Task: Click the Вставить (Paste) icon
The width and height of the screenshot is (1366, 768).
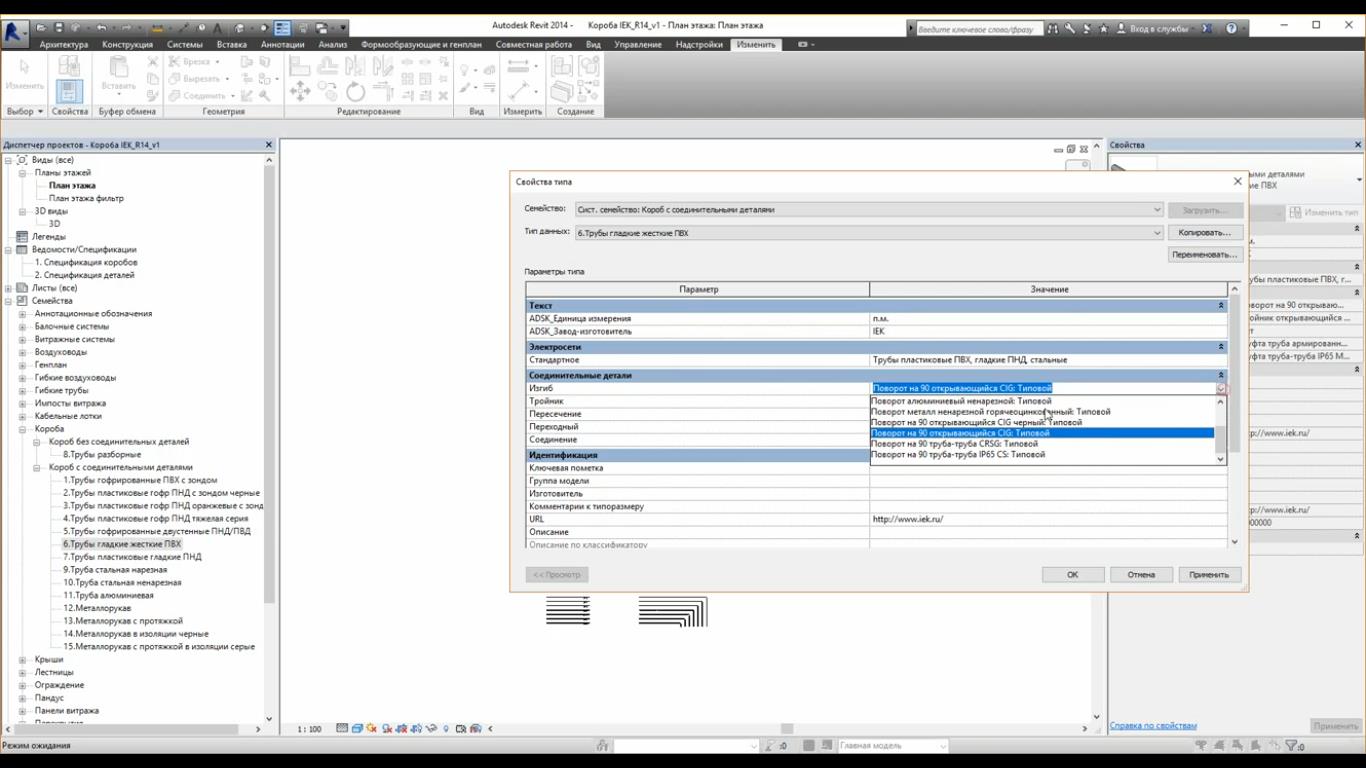Action: tap(117, 72)
